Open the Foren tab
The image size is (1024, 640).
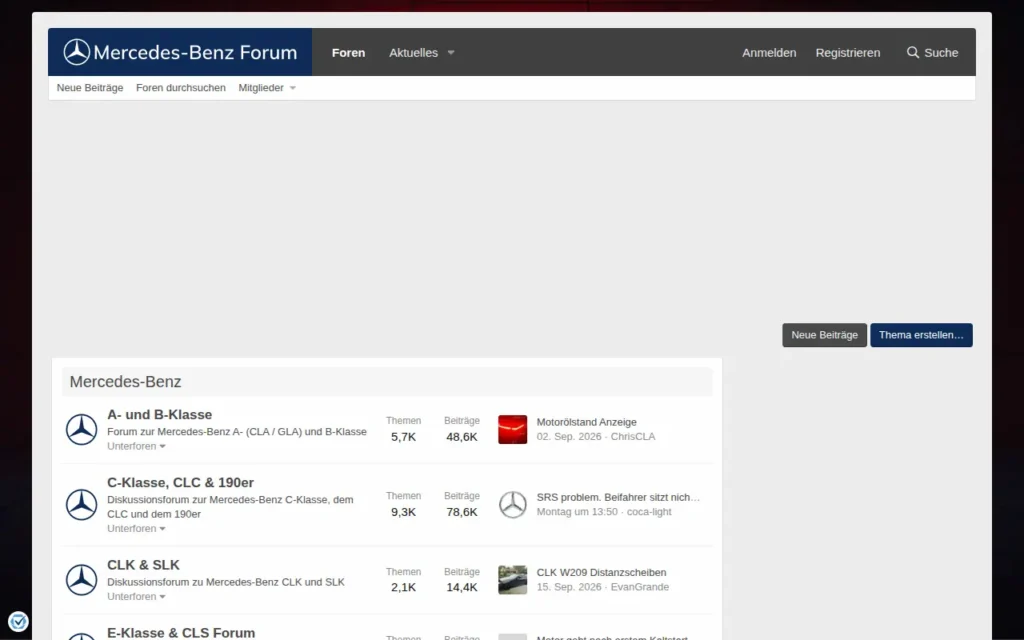[348, 53]
